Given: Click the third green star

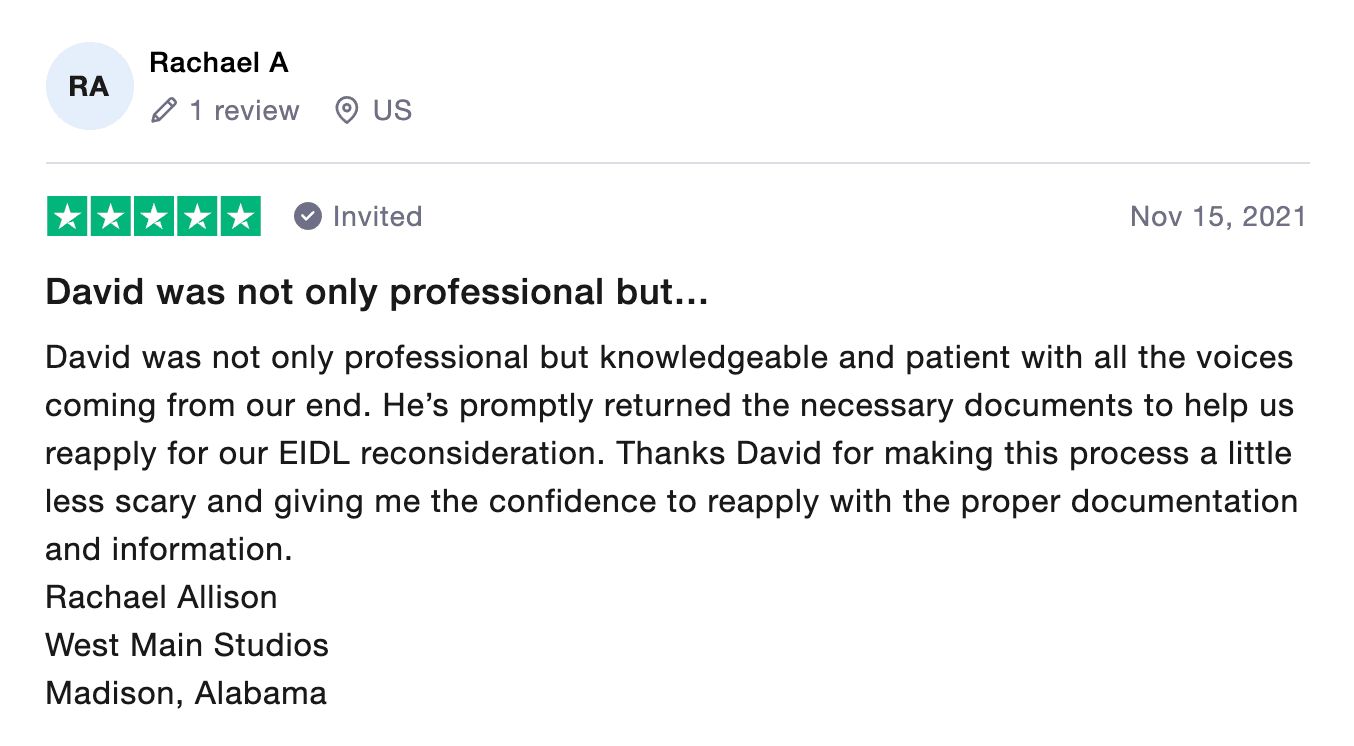Looking at the screenshot, I should tap(154, 217).
